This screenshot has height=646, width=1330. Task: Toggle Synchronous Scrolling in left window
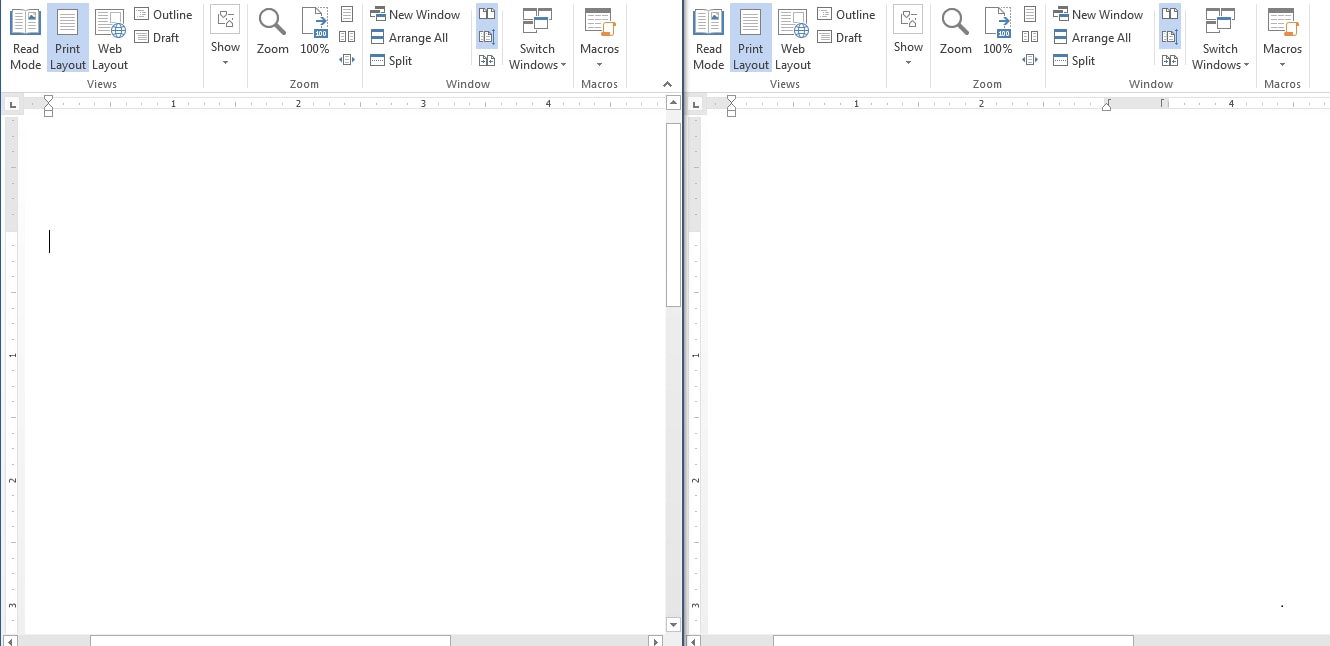click(x=487, y=37)
